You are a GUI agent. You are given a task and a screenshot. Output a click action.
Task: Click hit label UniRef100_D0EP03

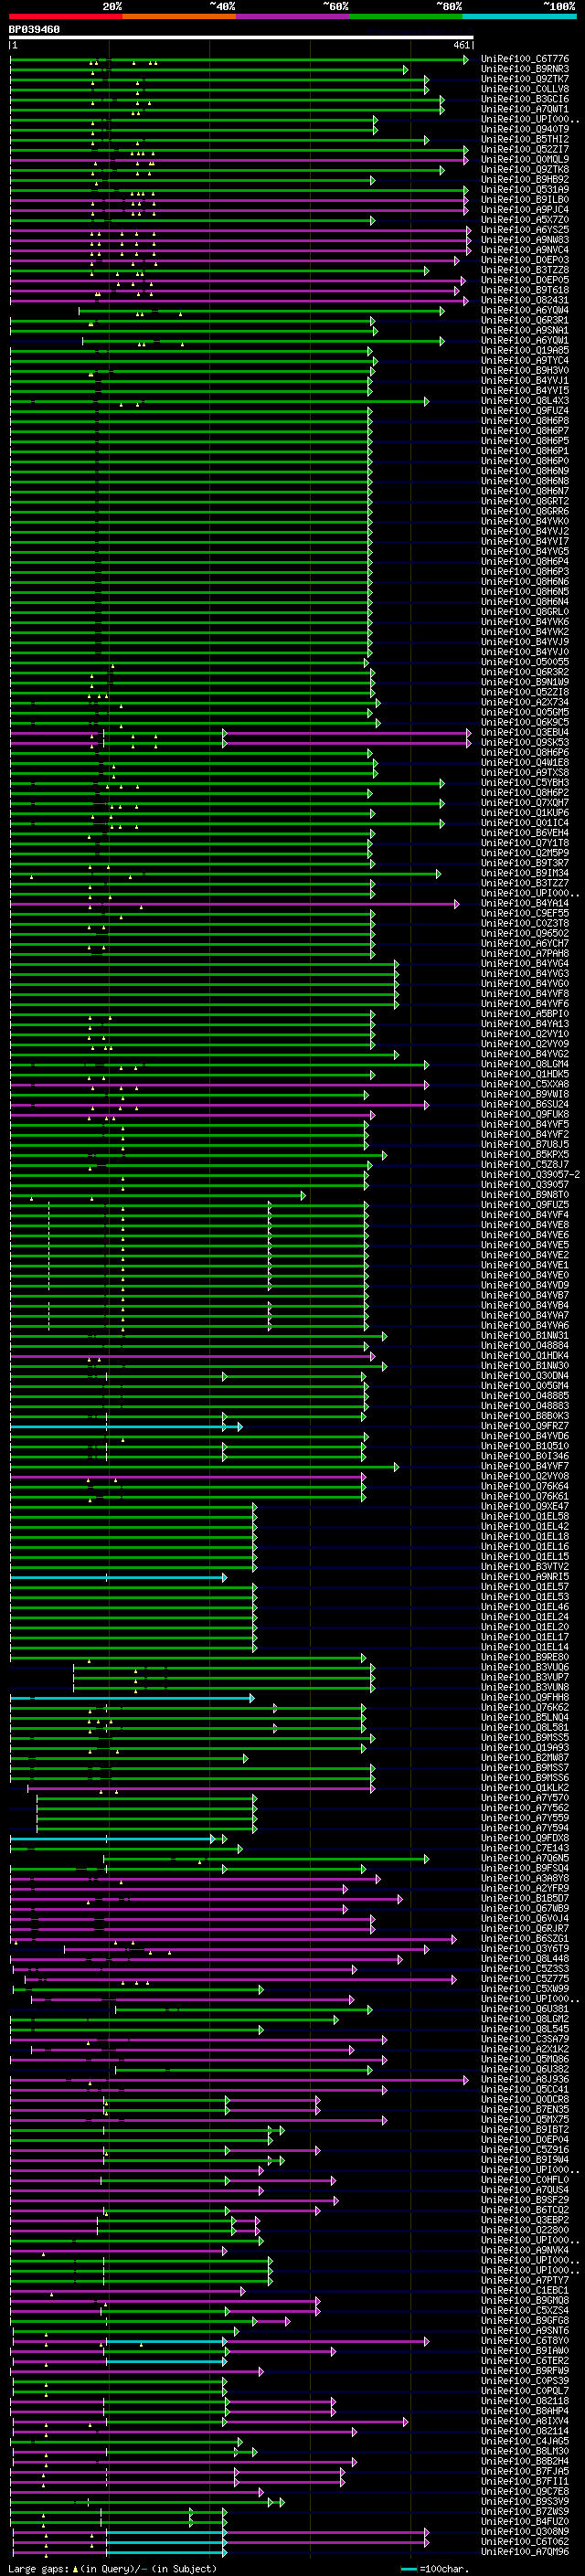525,260
